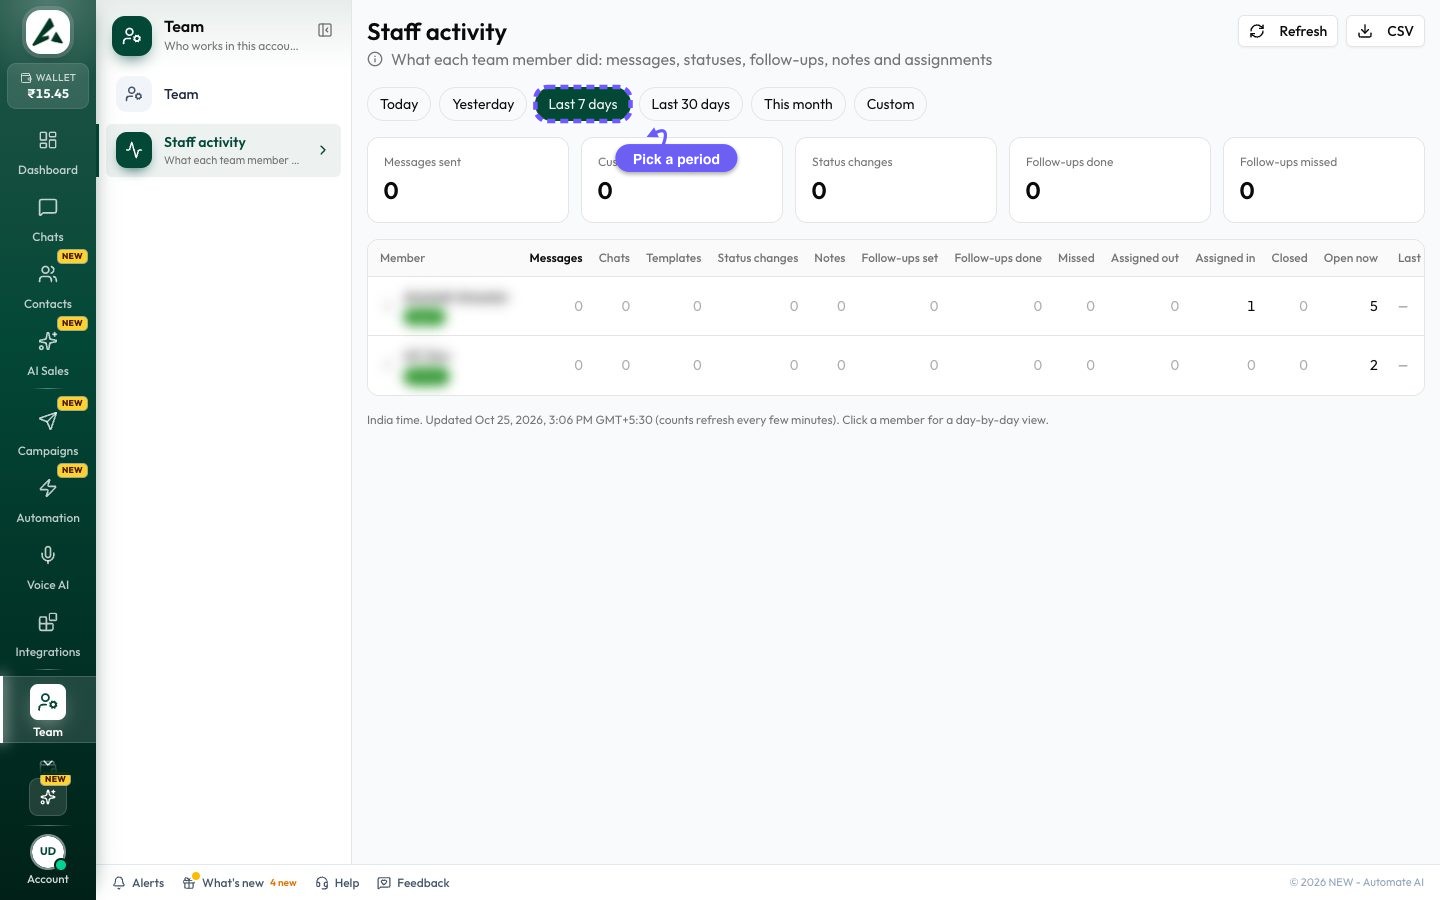Open the Integrations page

coord(48,635)
